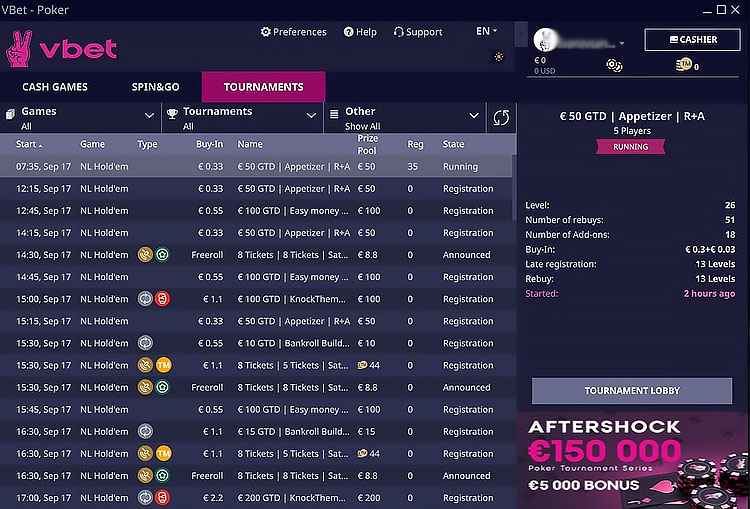
Task: Open the Cashier
Action: click(x=692, y=40)
